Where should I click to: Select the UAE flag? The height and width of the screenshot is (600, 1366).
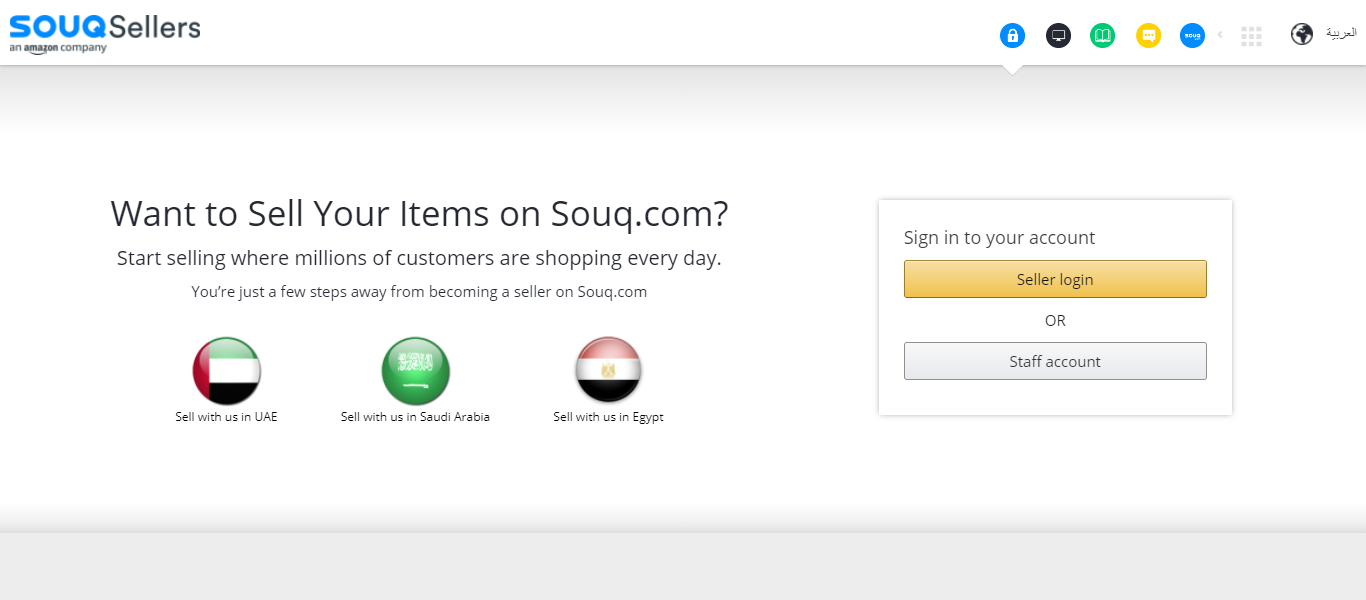pyautogui.click(x=226, y=371)
